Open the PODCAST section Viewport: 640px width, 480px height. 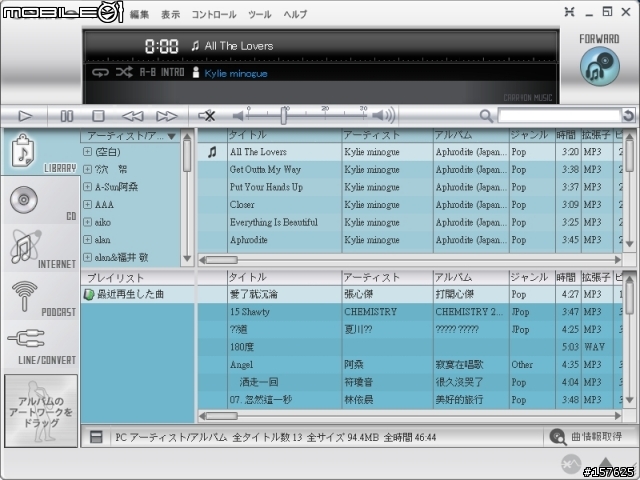click(41, 296)
